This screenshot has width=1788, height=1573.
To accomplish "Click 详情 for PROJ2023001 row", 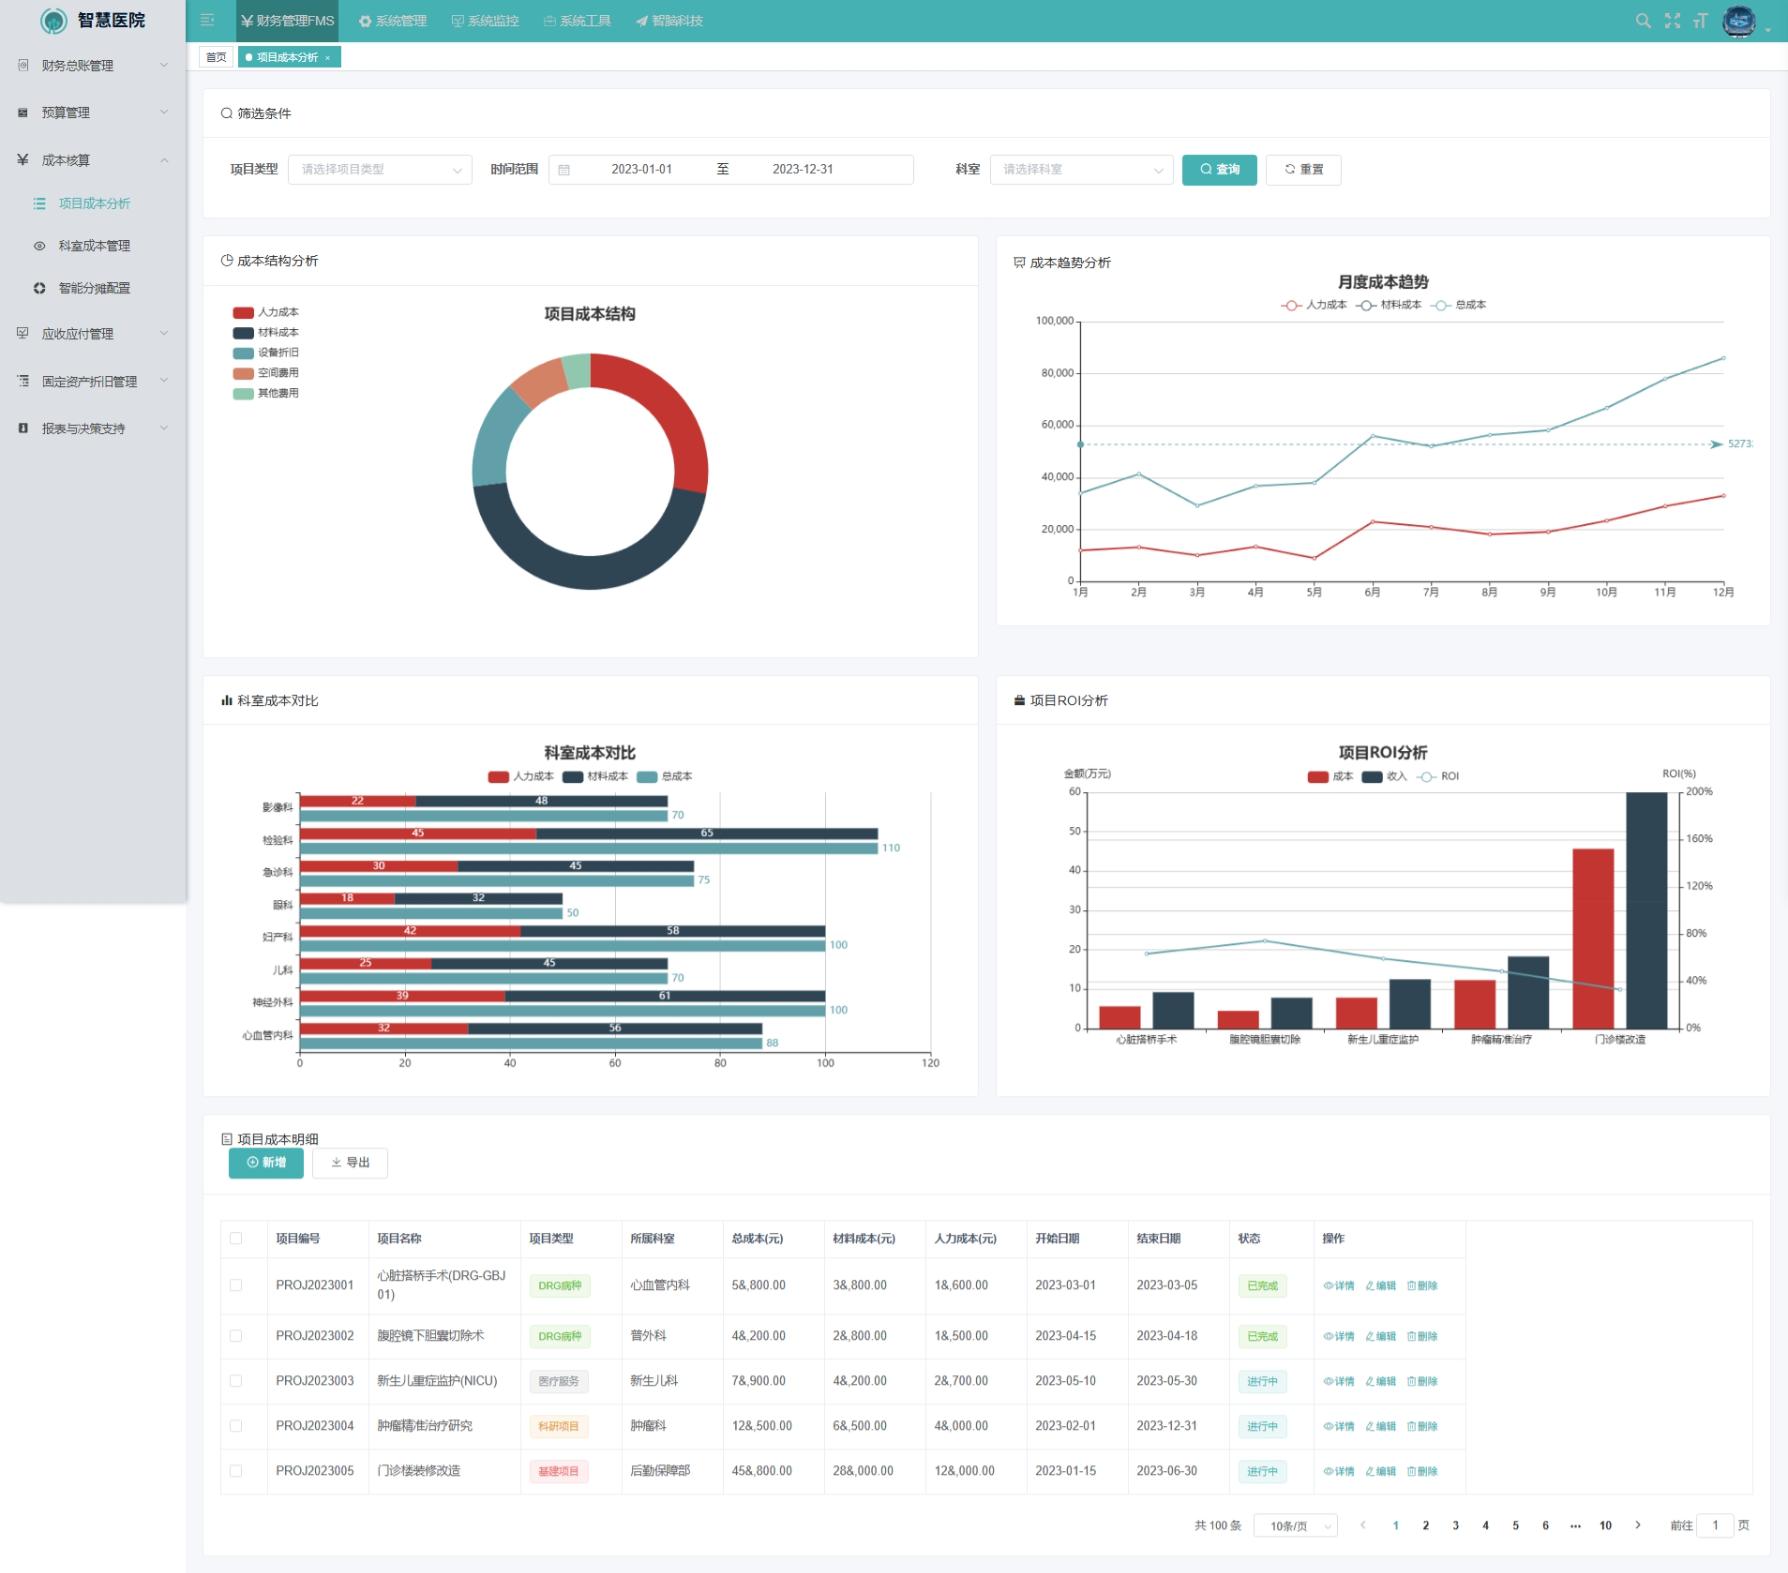I will click(1338, 1286).
